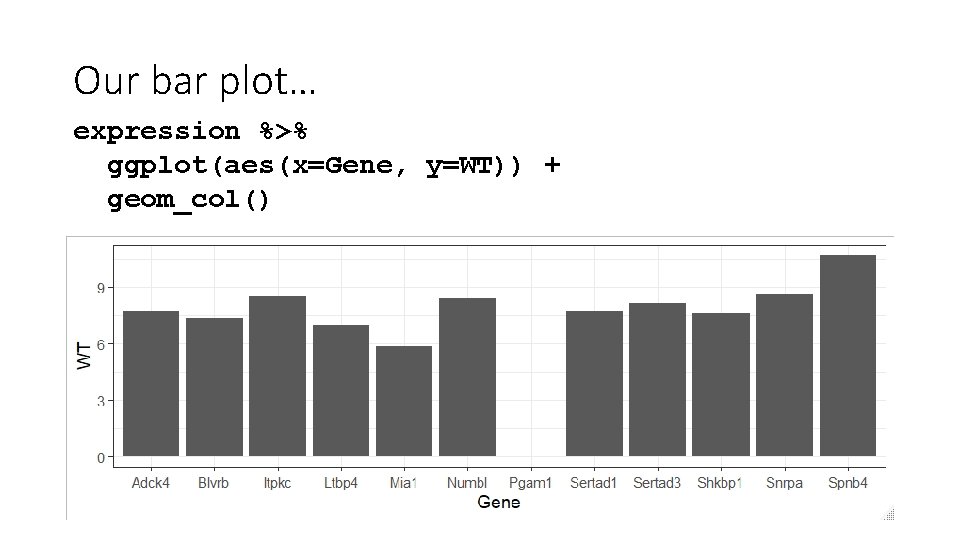Click the Adck4 bar in chart
The width and height of the screenshot is (960, 540).
[x=151, y=383]
